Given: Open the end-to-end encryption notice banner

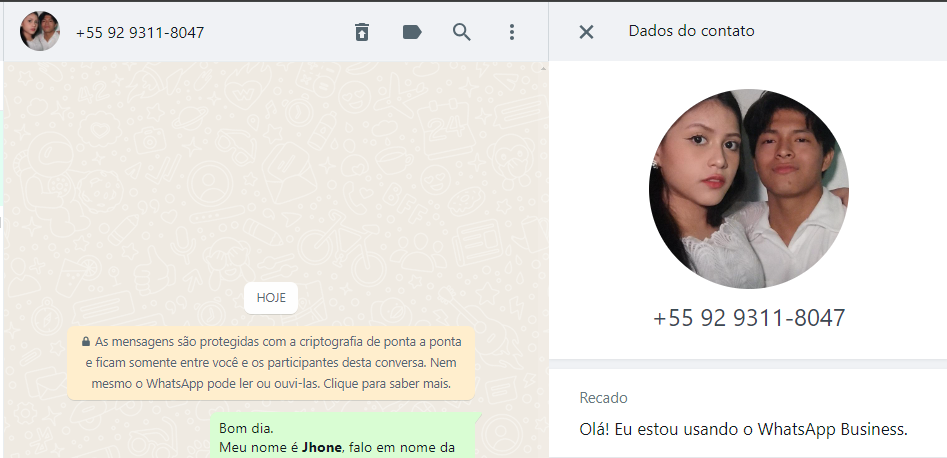Looking at the screenshot, I should coord(271,363).
